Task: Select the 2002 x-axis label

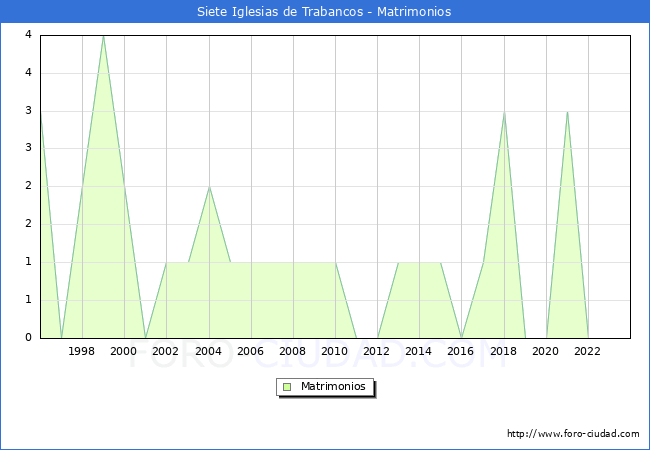Action: click(x=166, y=351)
